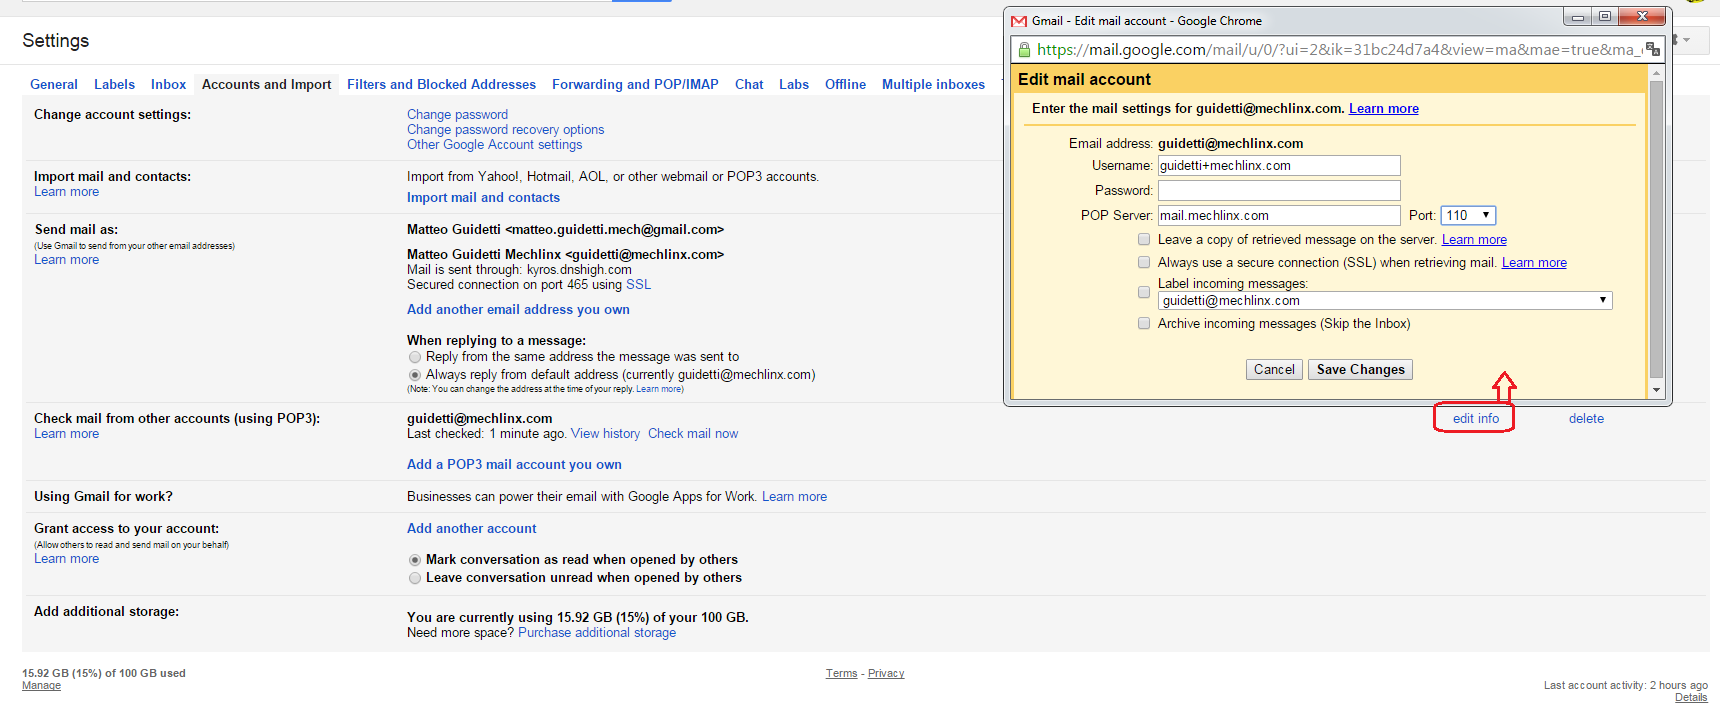This screenshot has height=716, width=1720.
Task: Tick Archive incoming messages checkbox
Action: 1144,323
